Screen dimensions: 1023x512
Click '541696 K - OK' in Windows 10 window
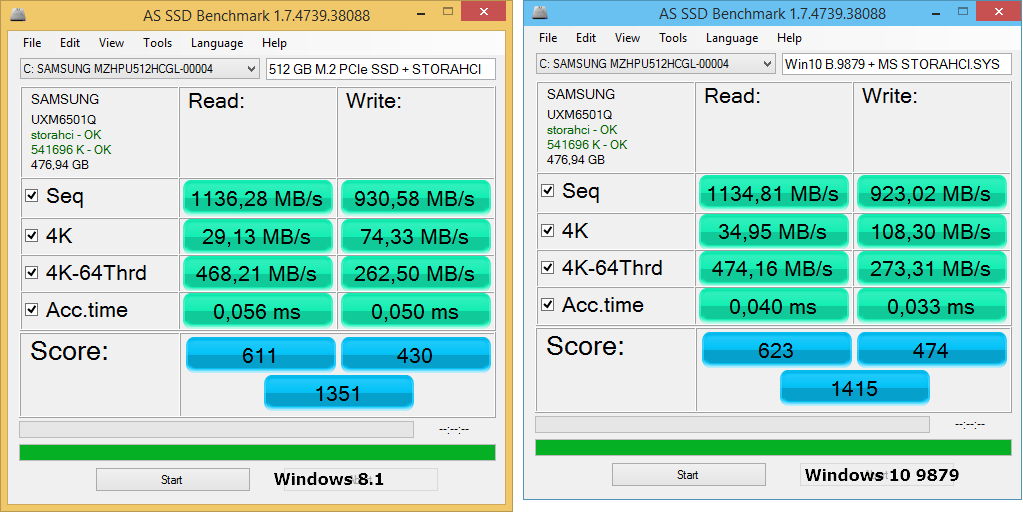(587, 145)
